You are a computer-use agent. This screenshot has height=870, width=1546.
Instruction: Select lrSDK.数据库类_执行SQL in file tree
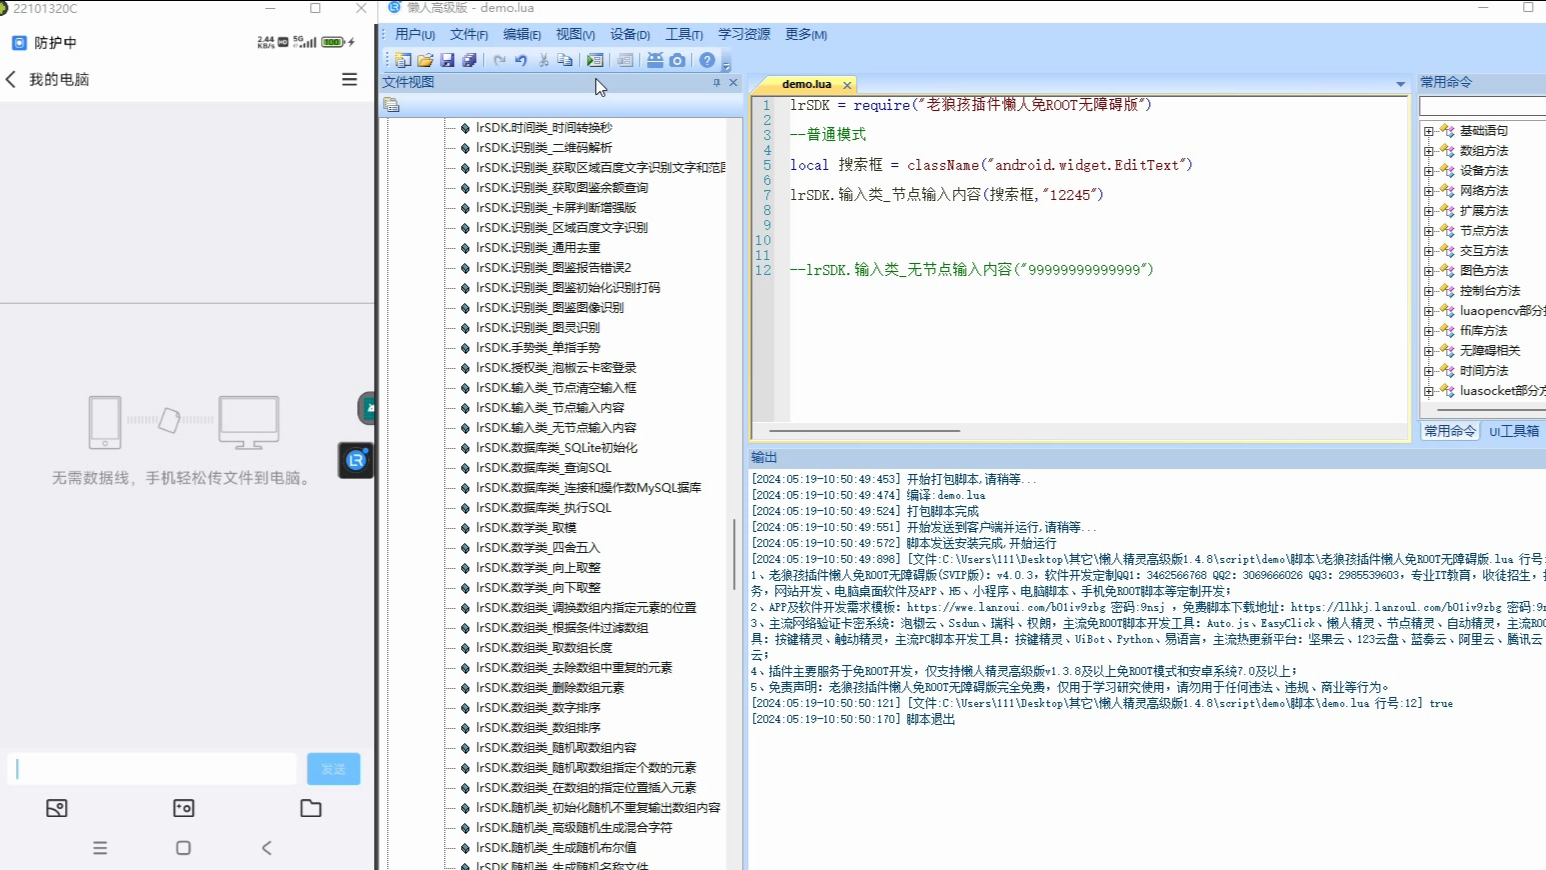[543, 508]
